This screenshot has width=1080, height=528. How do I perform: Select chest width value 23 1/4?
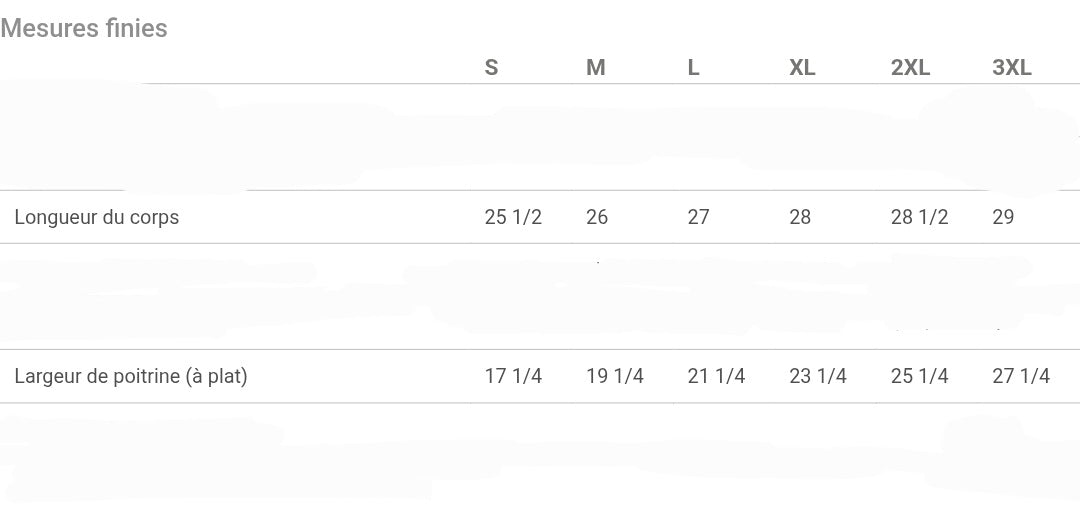(x=818, y=376)
